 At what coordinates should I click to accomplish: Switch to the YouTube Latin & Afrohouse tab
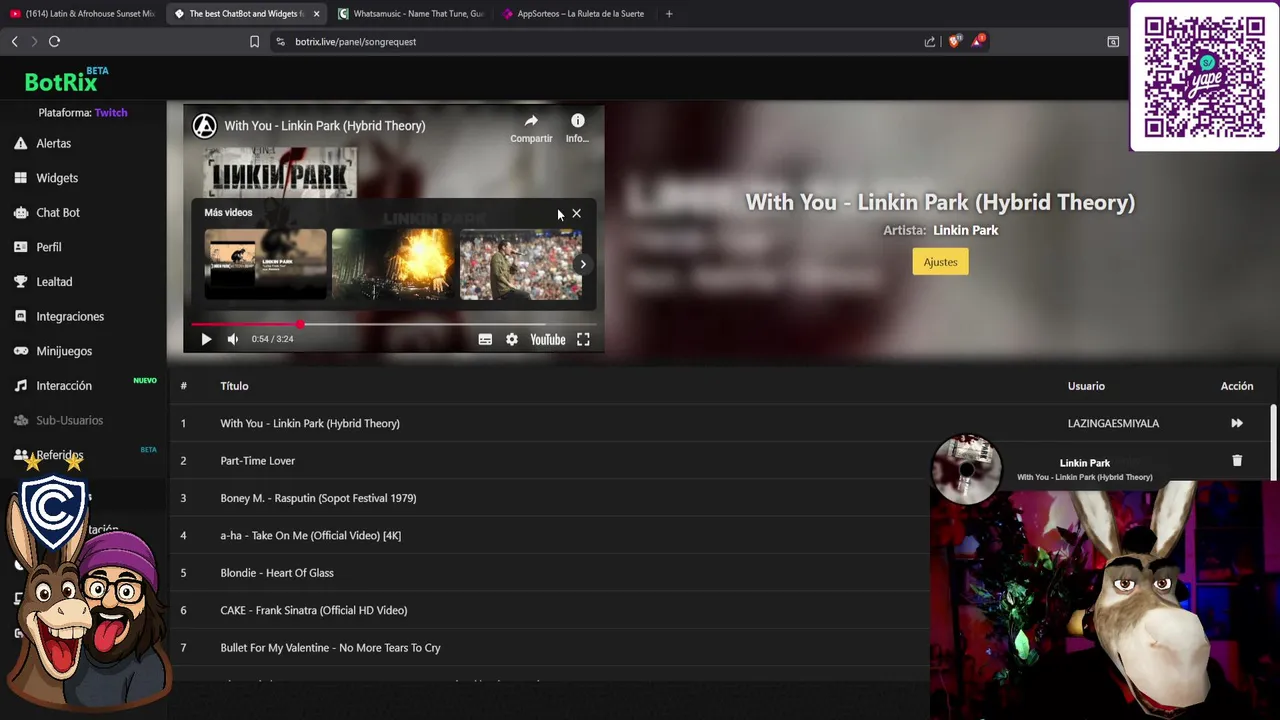tap(83, 14)
